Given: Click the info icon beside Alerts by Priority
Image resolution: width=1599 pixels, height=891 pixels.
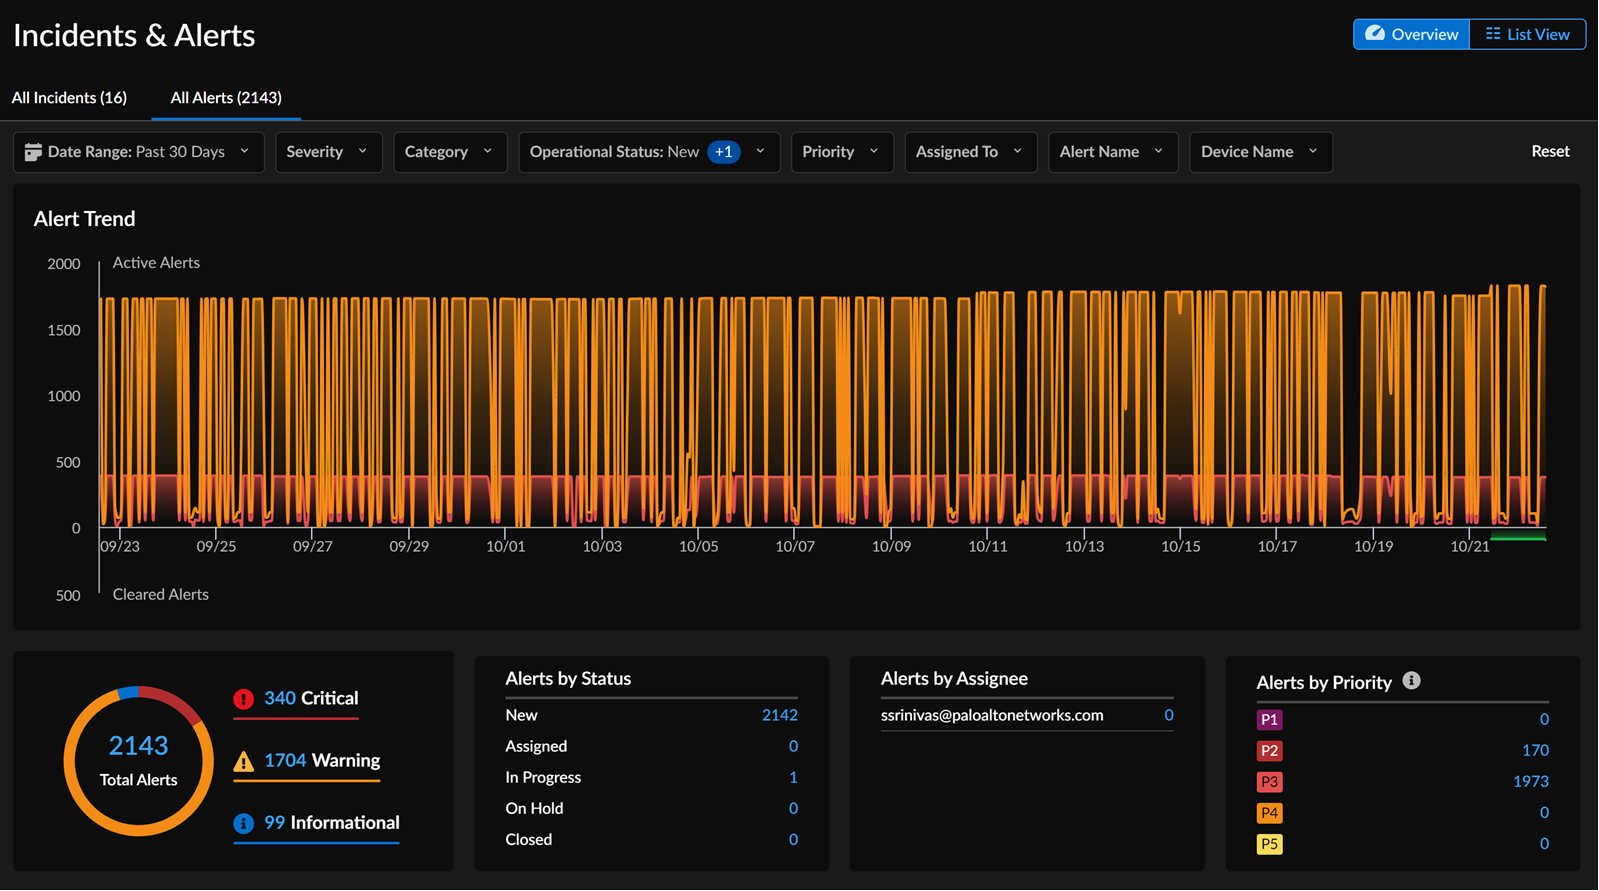Looking at the screenshot, I should [x=1411, y=681].
